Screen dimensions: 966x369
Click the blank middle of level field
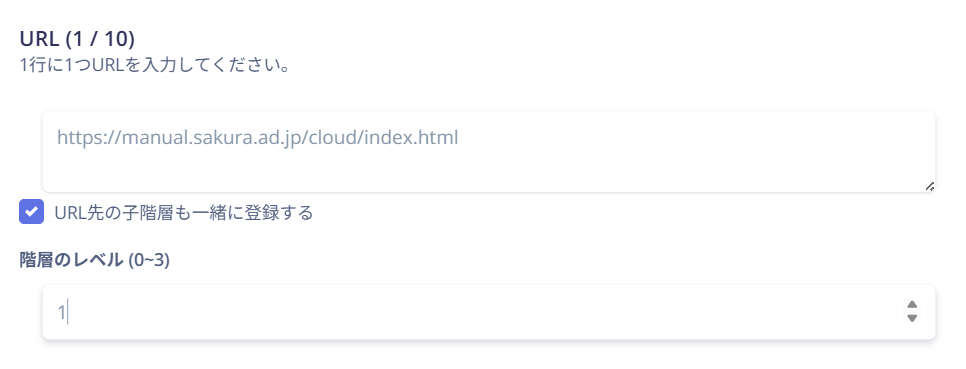point(481,312)
